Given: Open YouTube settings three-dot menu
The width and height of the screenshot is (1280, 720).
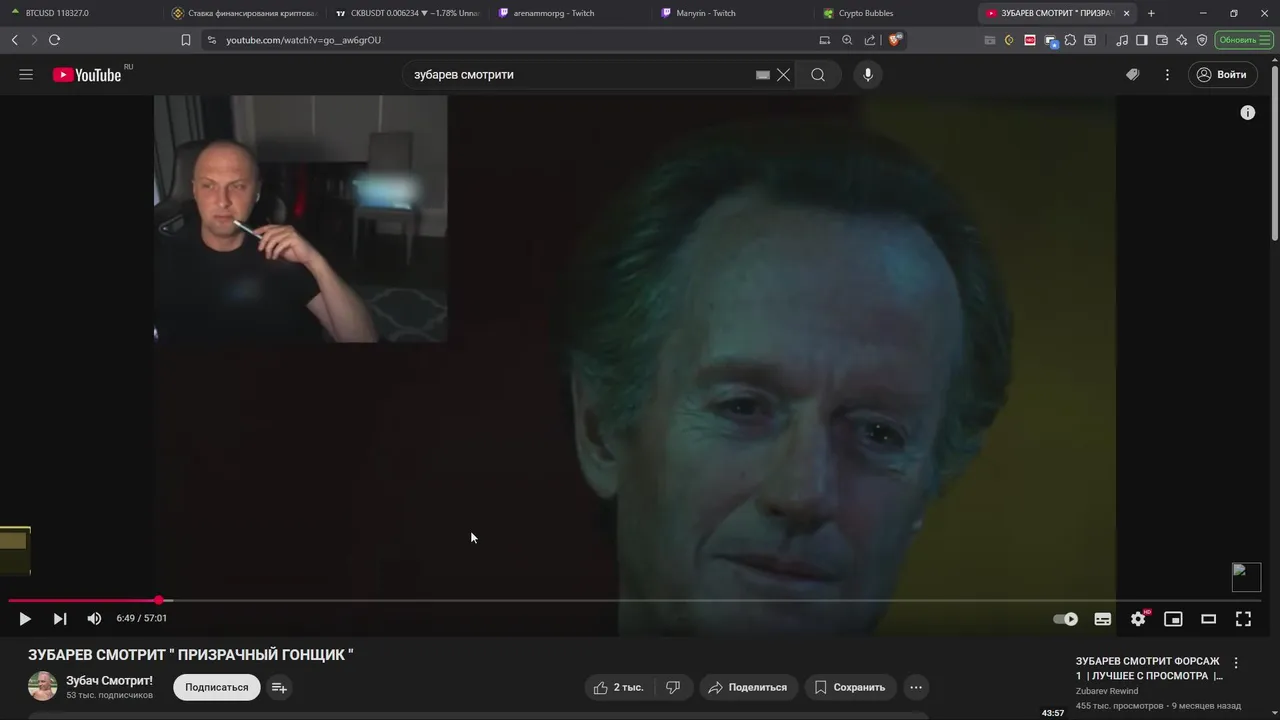Looking at the screenshot, I should pyautogui.click(x=1167, y=75).
